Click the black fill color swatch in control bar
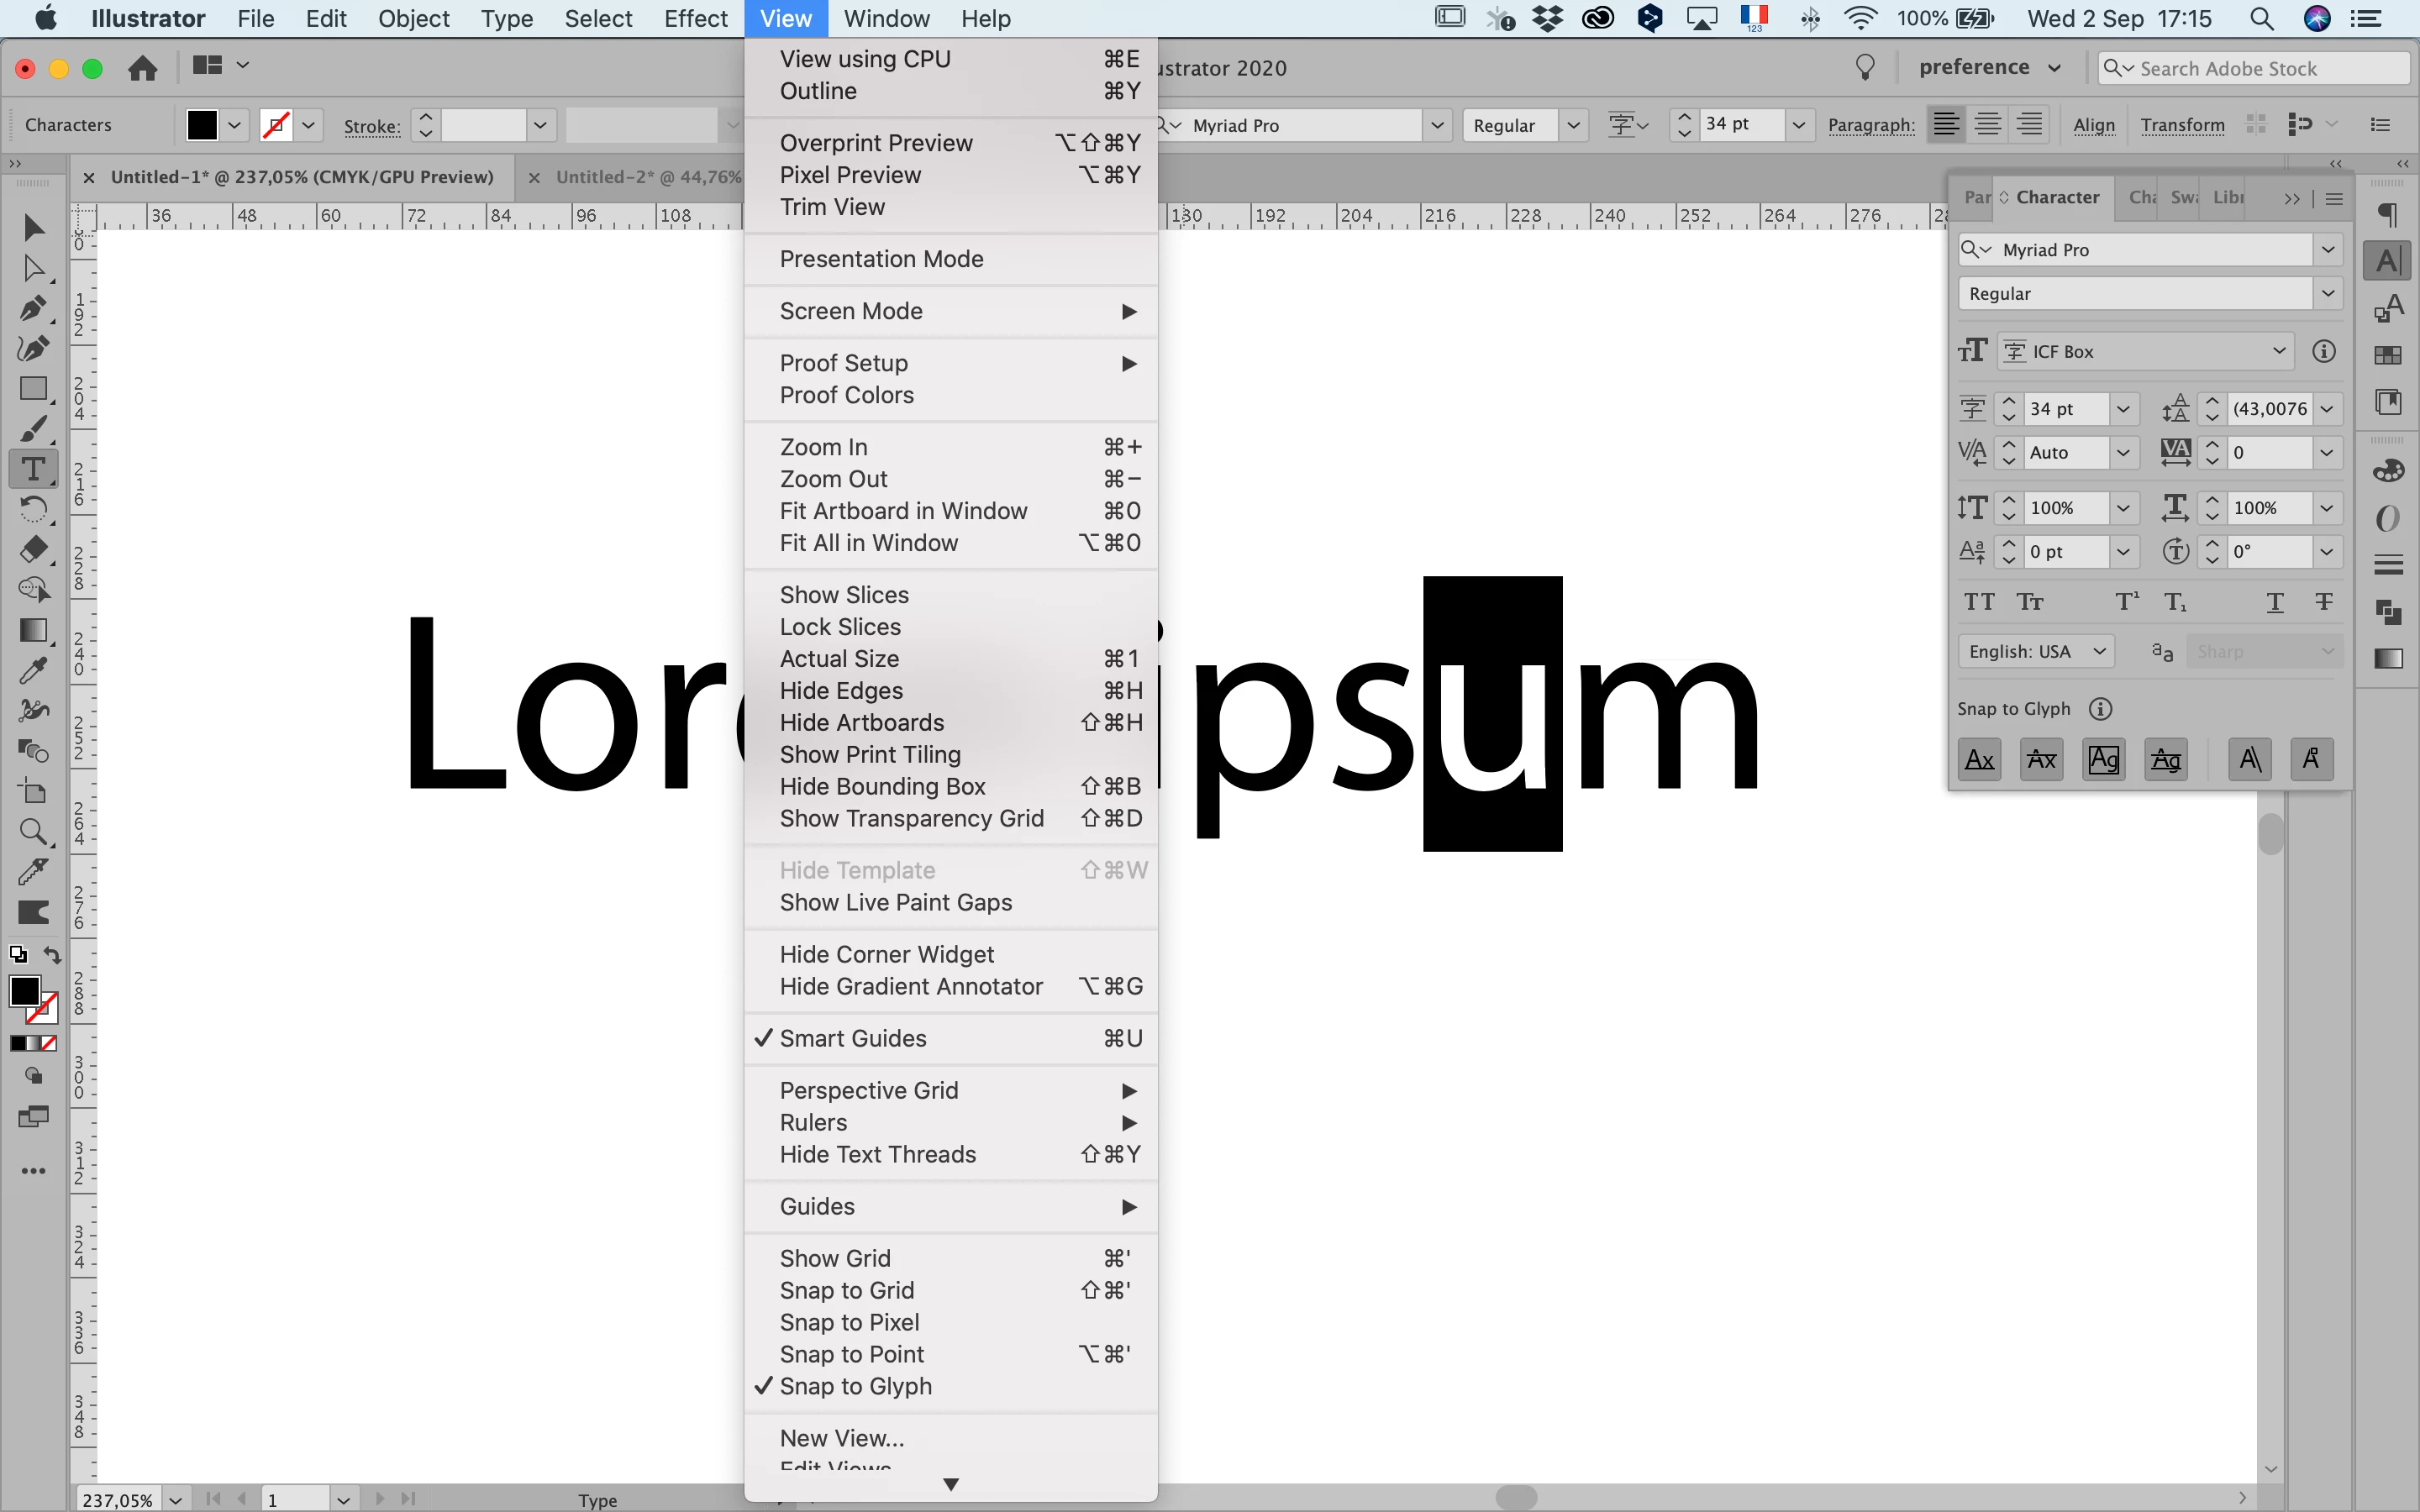Image resolution: width=2420 pixels, height=1512 pixels. tap(202, 125)
